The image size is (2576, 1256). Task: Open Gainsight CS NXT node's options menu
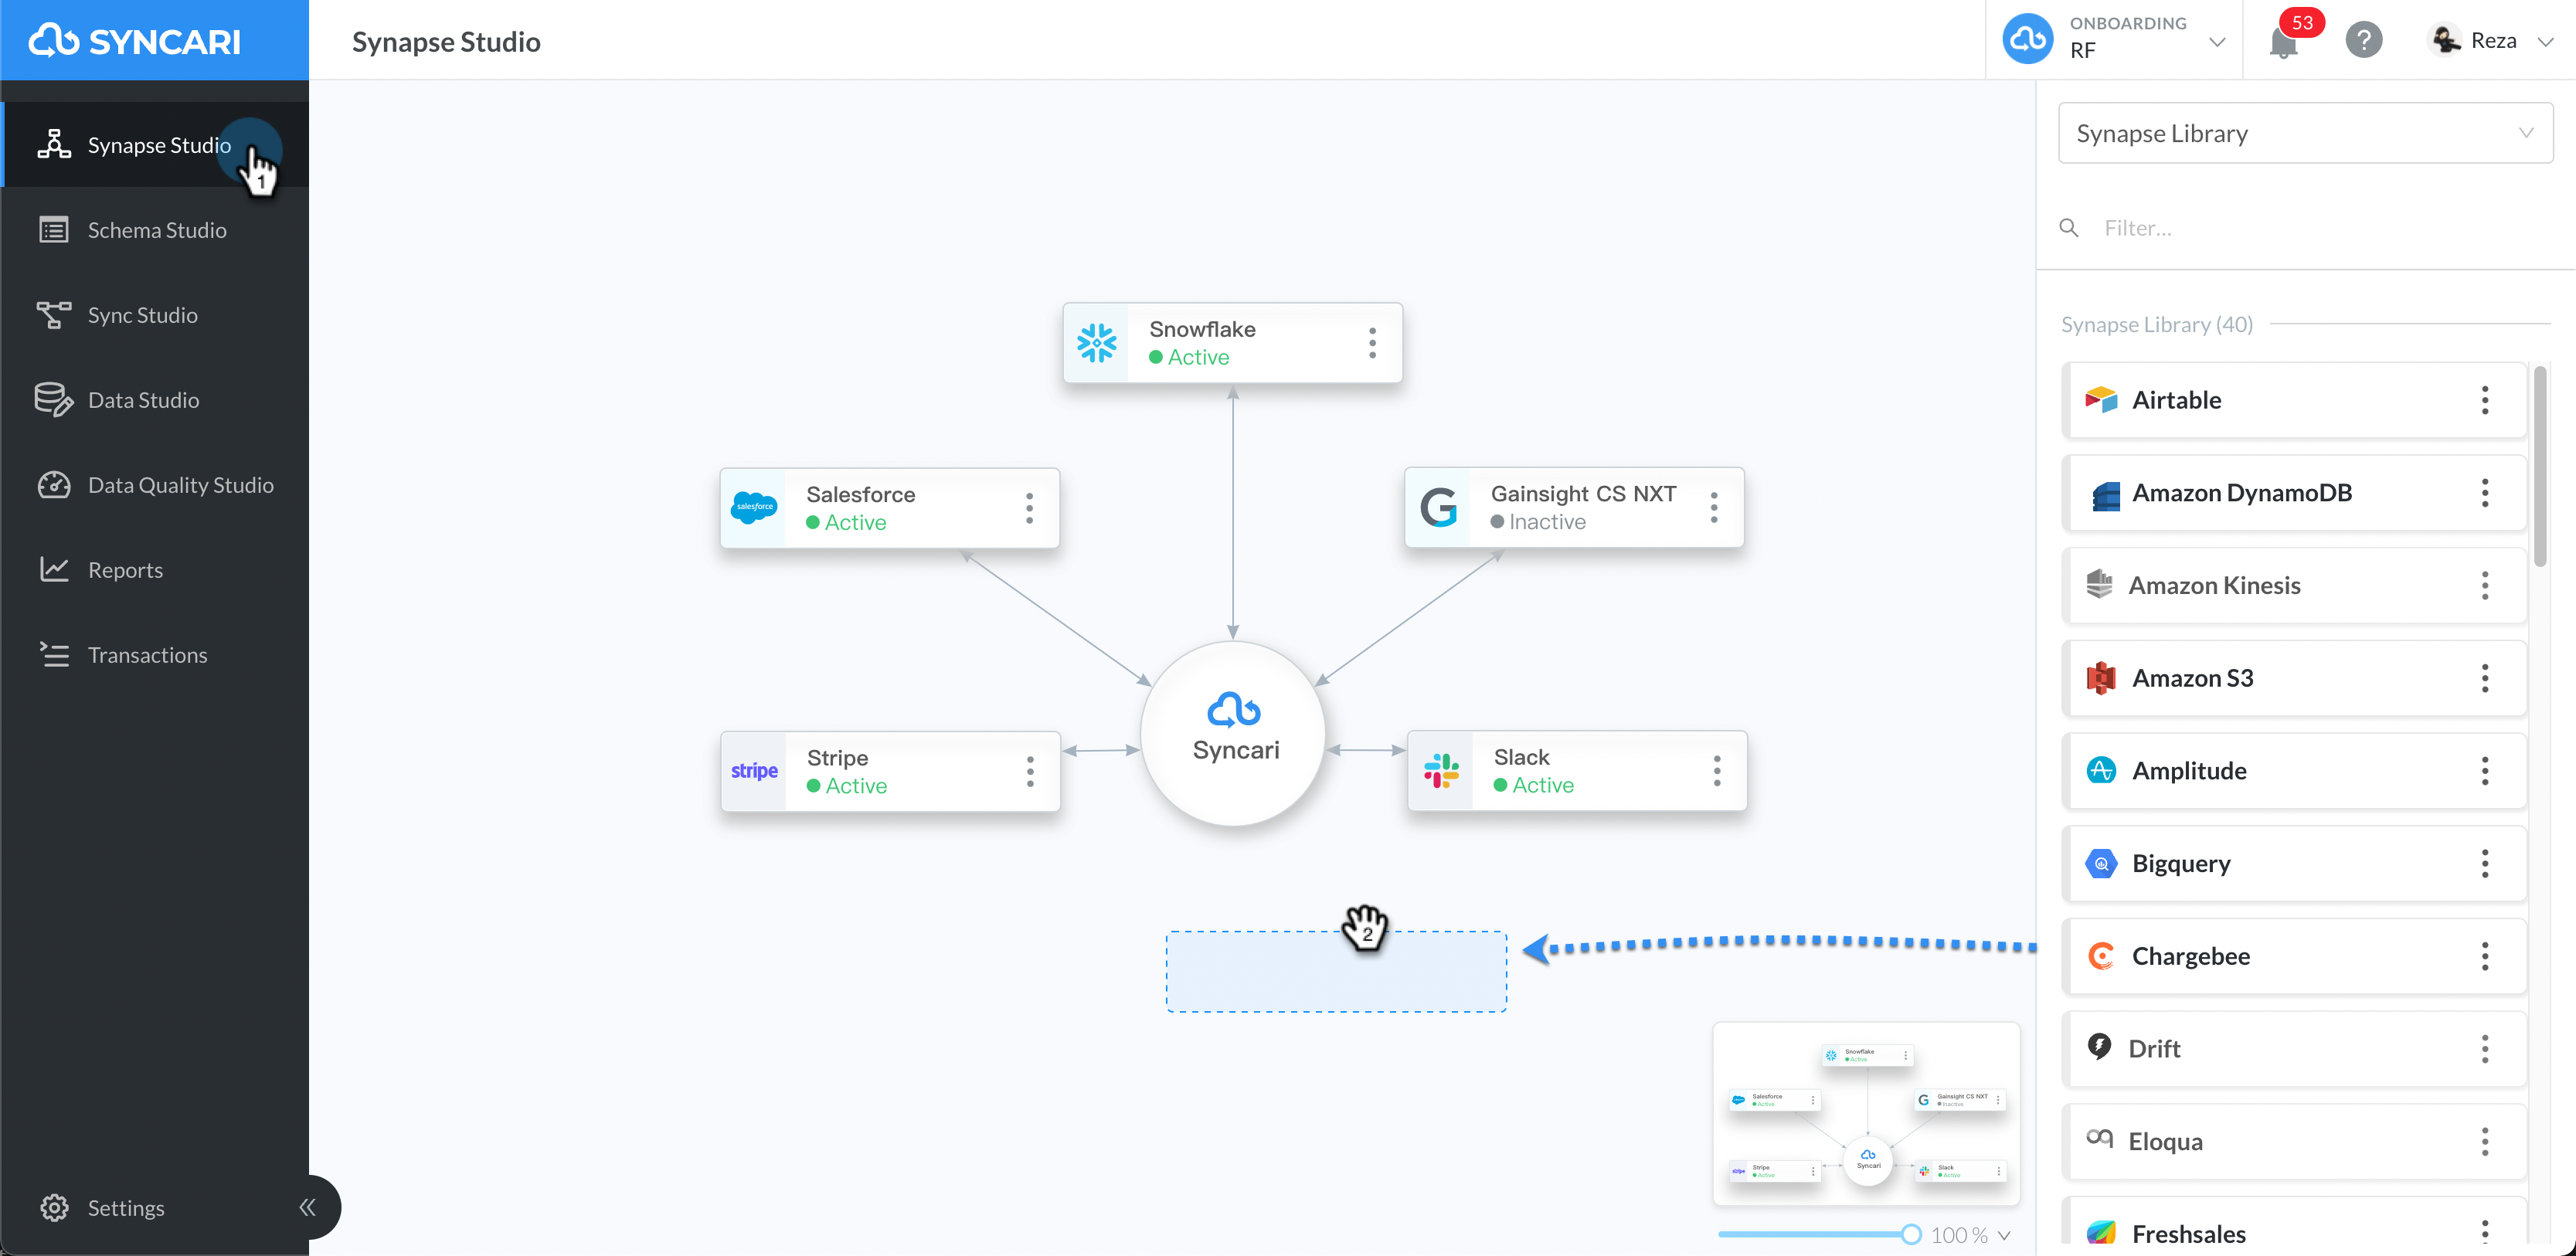(x=1714, y=507)
